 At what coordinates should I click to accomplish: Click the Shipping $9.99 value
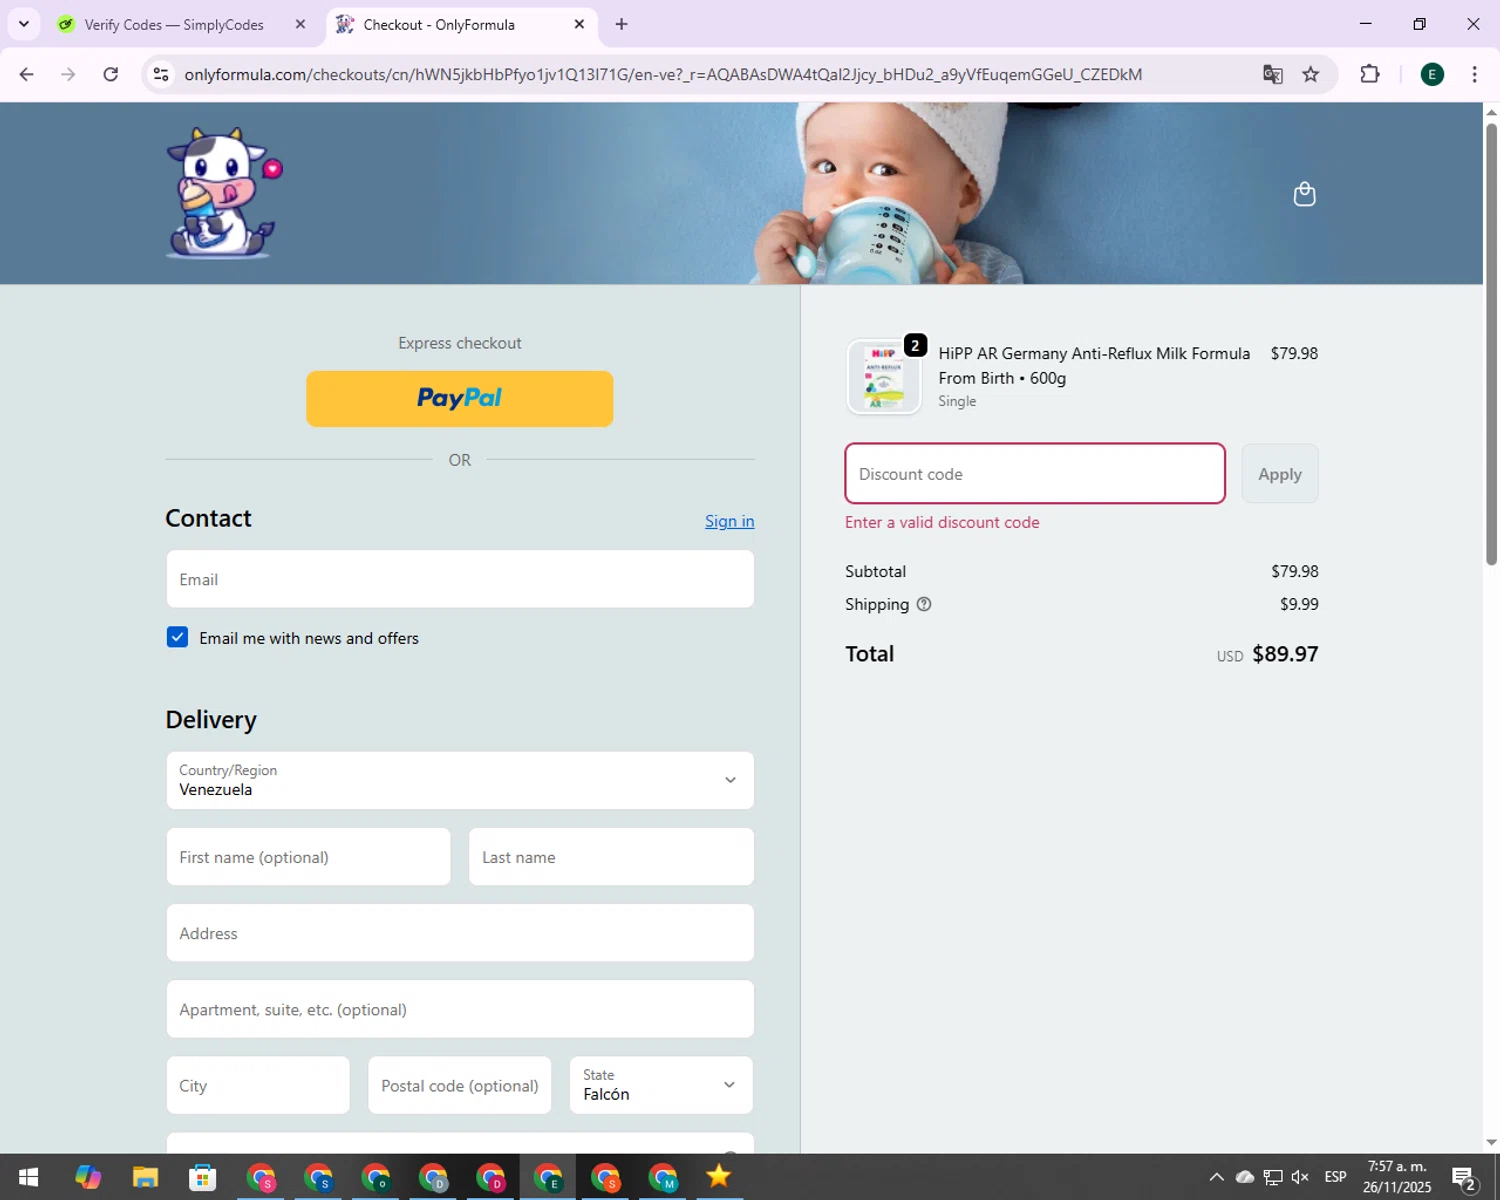[x=1299, y=604]
